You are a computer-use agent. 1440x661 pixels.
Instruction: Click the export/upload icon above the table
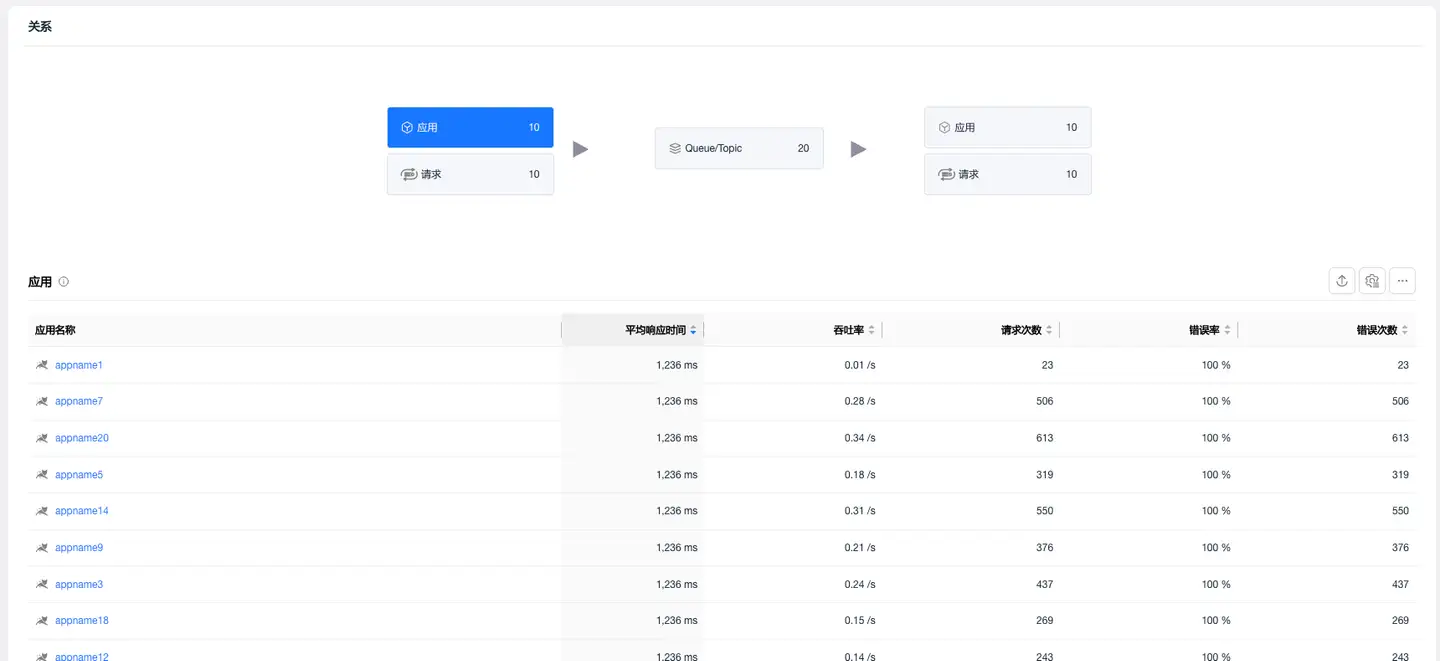1341,280
